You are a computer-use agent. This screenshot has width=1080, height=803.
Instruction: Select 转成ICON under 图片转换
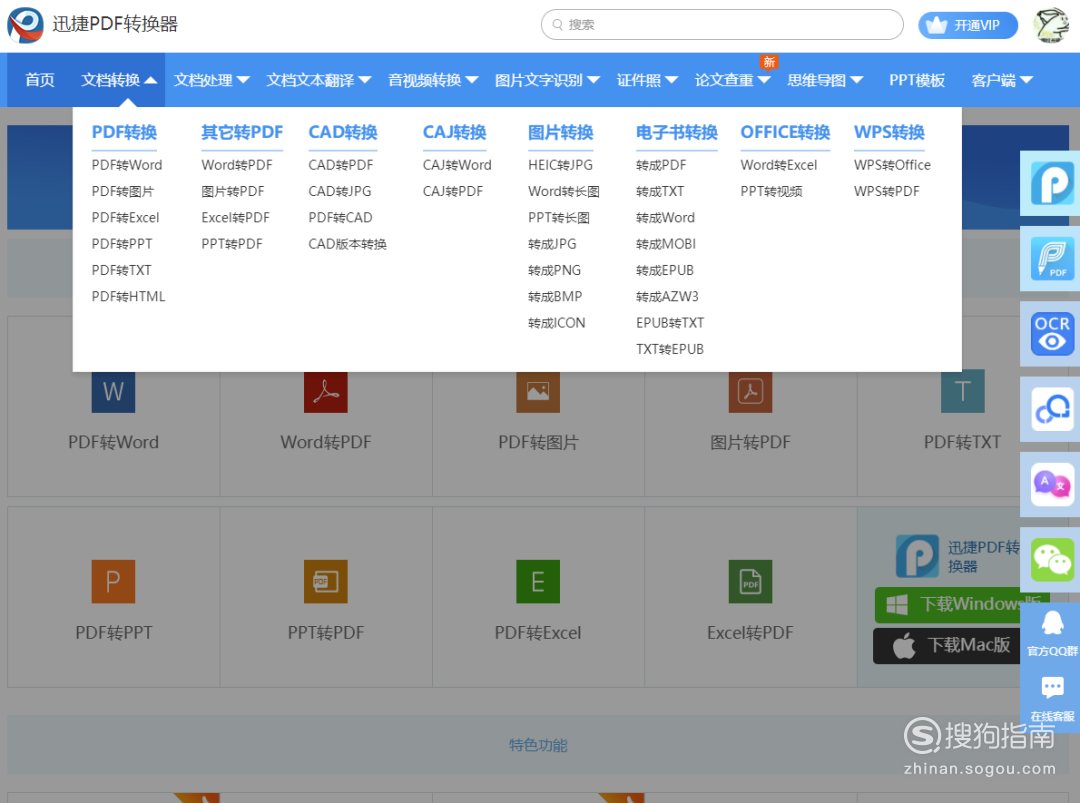point(557,323)
